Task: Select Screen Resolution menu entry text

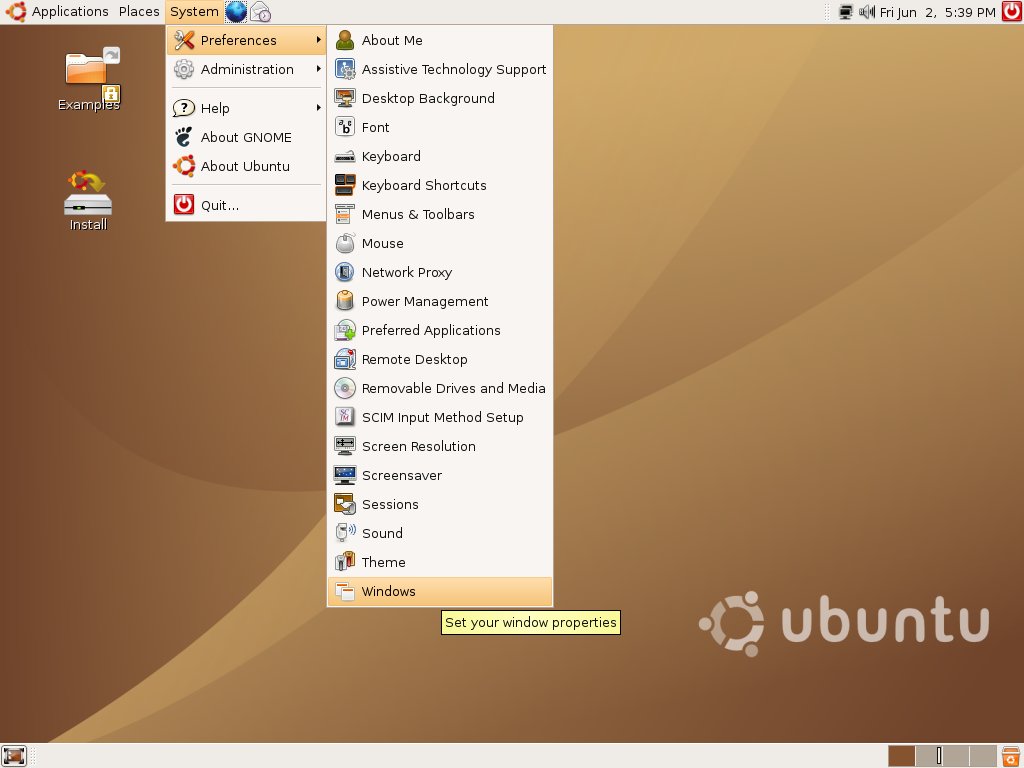Action: pyautogui.click(x=419, y=447)
